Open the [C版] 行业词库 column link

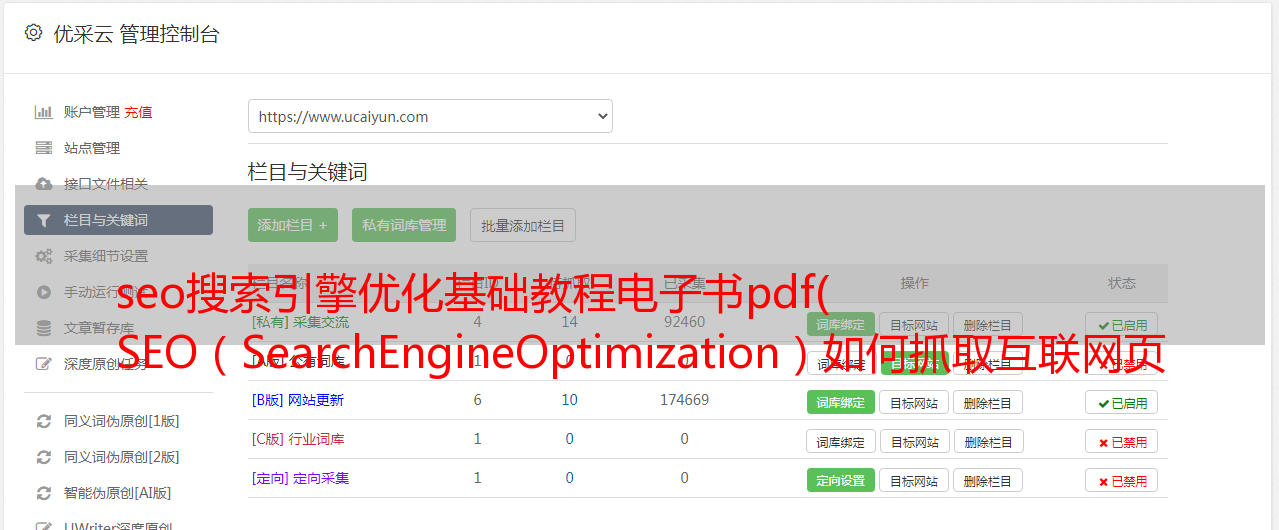point(297,439)
